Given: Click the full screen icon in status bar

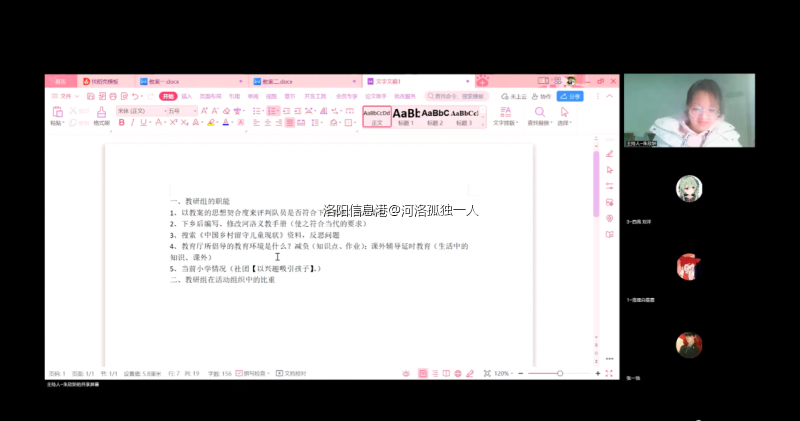Looking at the screenshot, I should [609, 374].
